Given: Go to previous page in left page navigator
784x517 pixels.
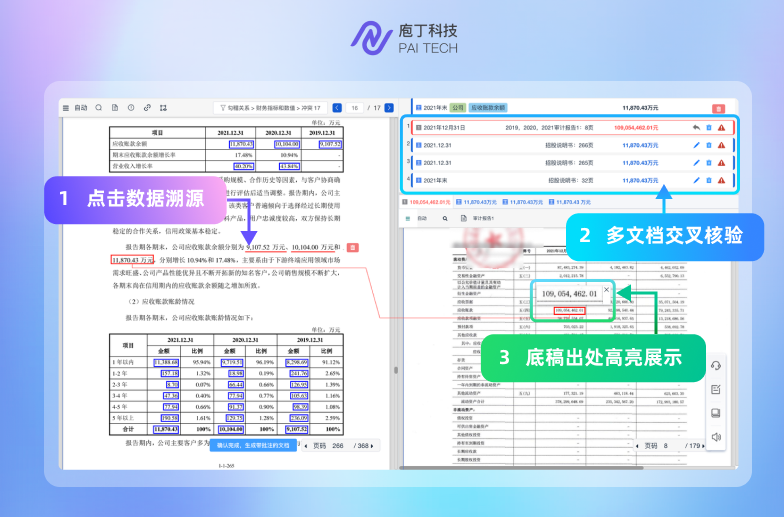Looking at the screenshot, I should click(x=306, y=446).
